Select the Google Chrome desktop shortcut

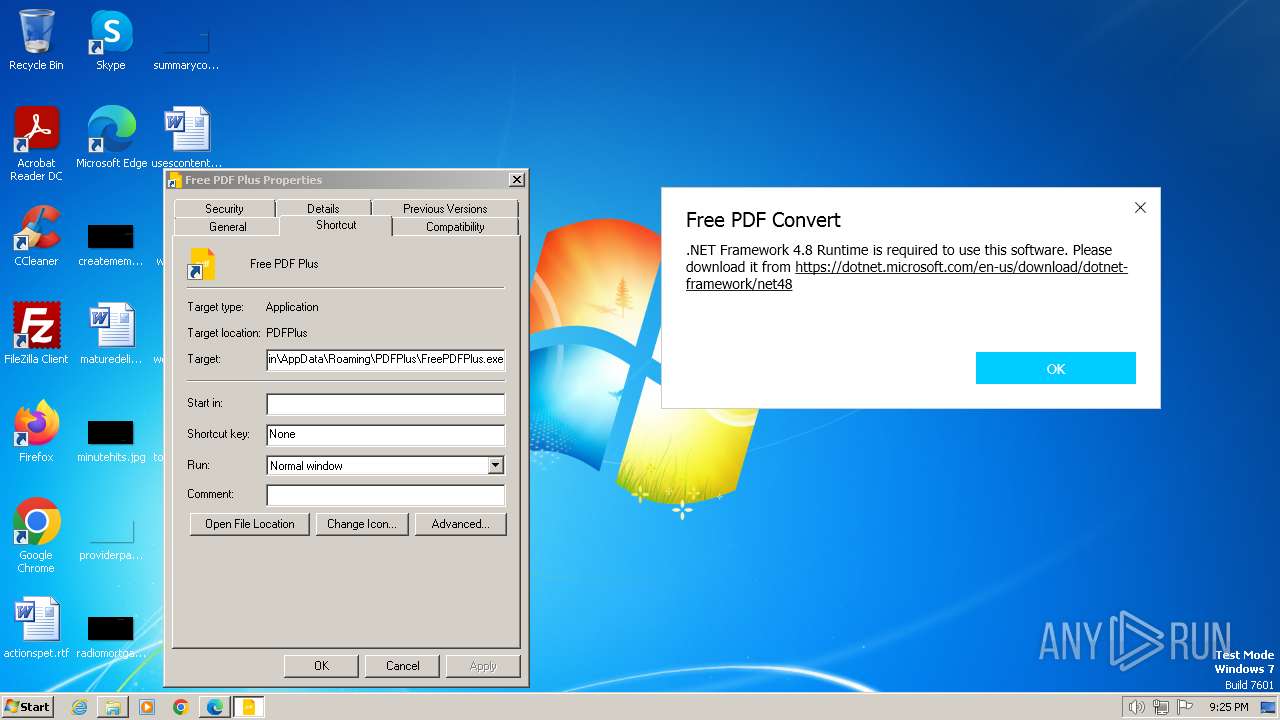tap(36, 535)
